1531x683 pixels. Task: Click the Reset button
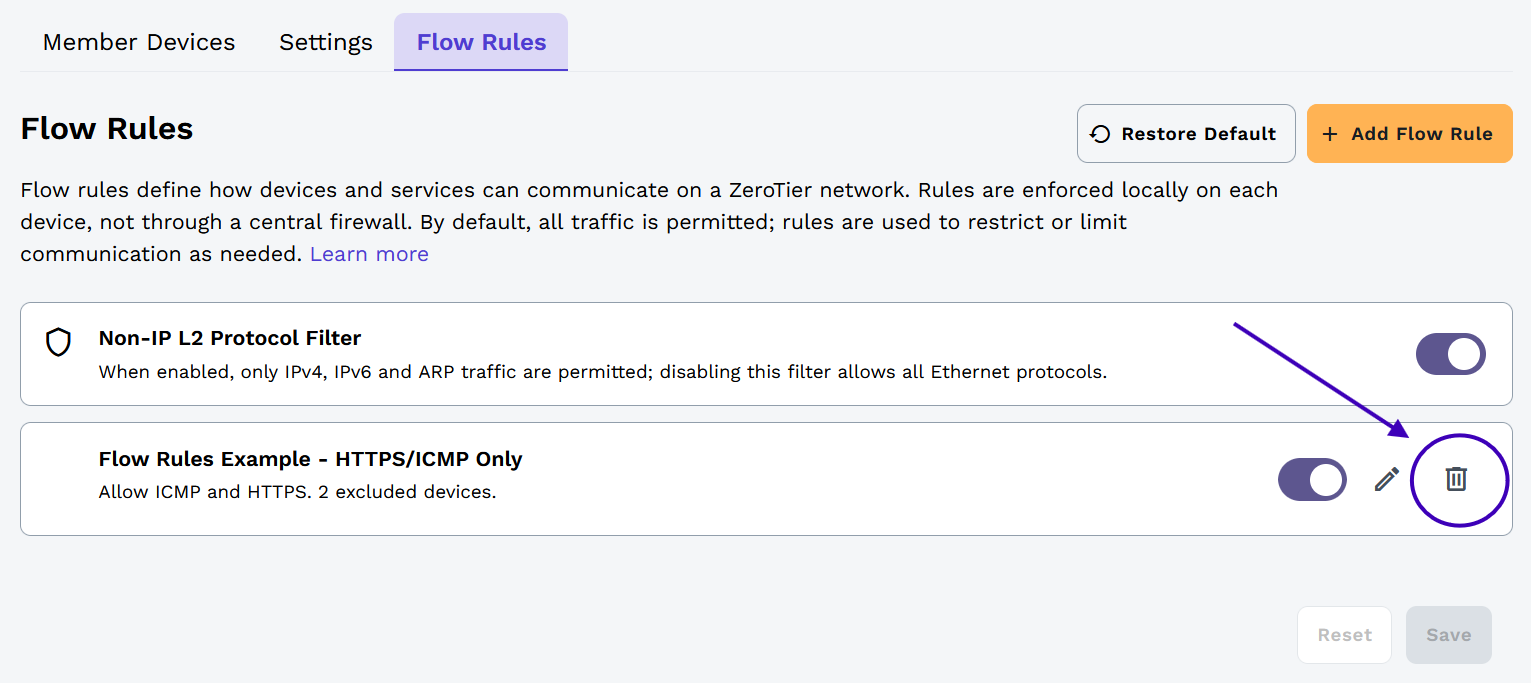(1344, 634)
